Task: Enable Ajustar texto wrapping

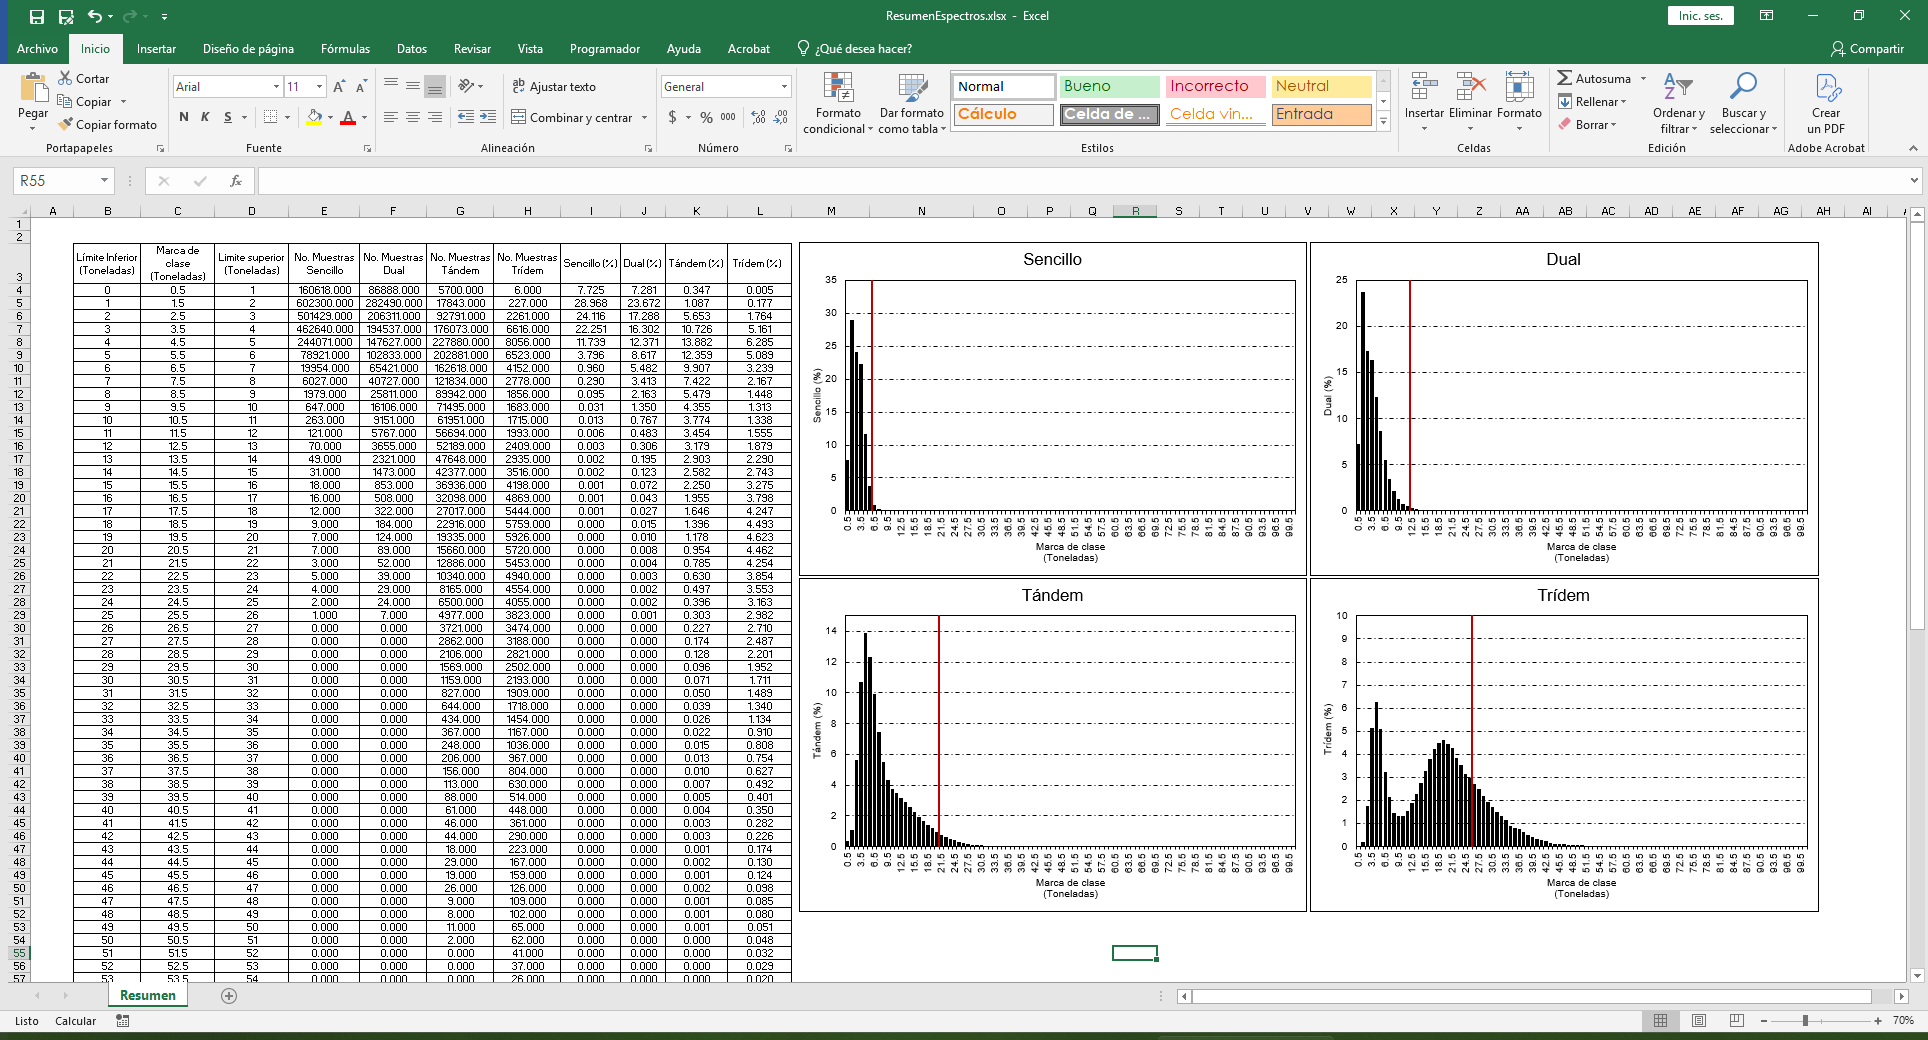Action: click(x=554, y=87)
